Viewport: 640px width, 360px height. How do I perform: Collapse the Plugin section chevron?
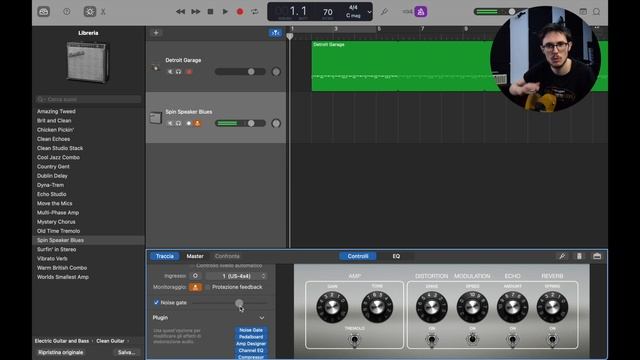click(262, 318)
